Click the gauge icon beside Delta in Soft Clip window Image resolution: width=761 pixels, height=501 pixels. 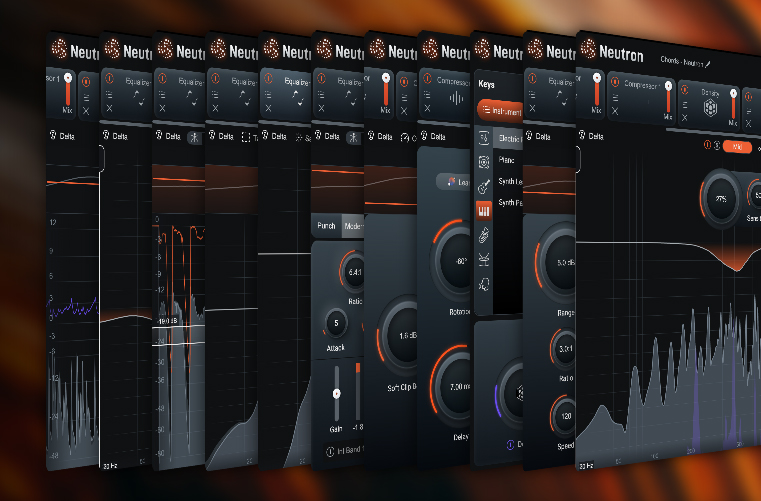pyautogui.click(x=405, y=138)
